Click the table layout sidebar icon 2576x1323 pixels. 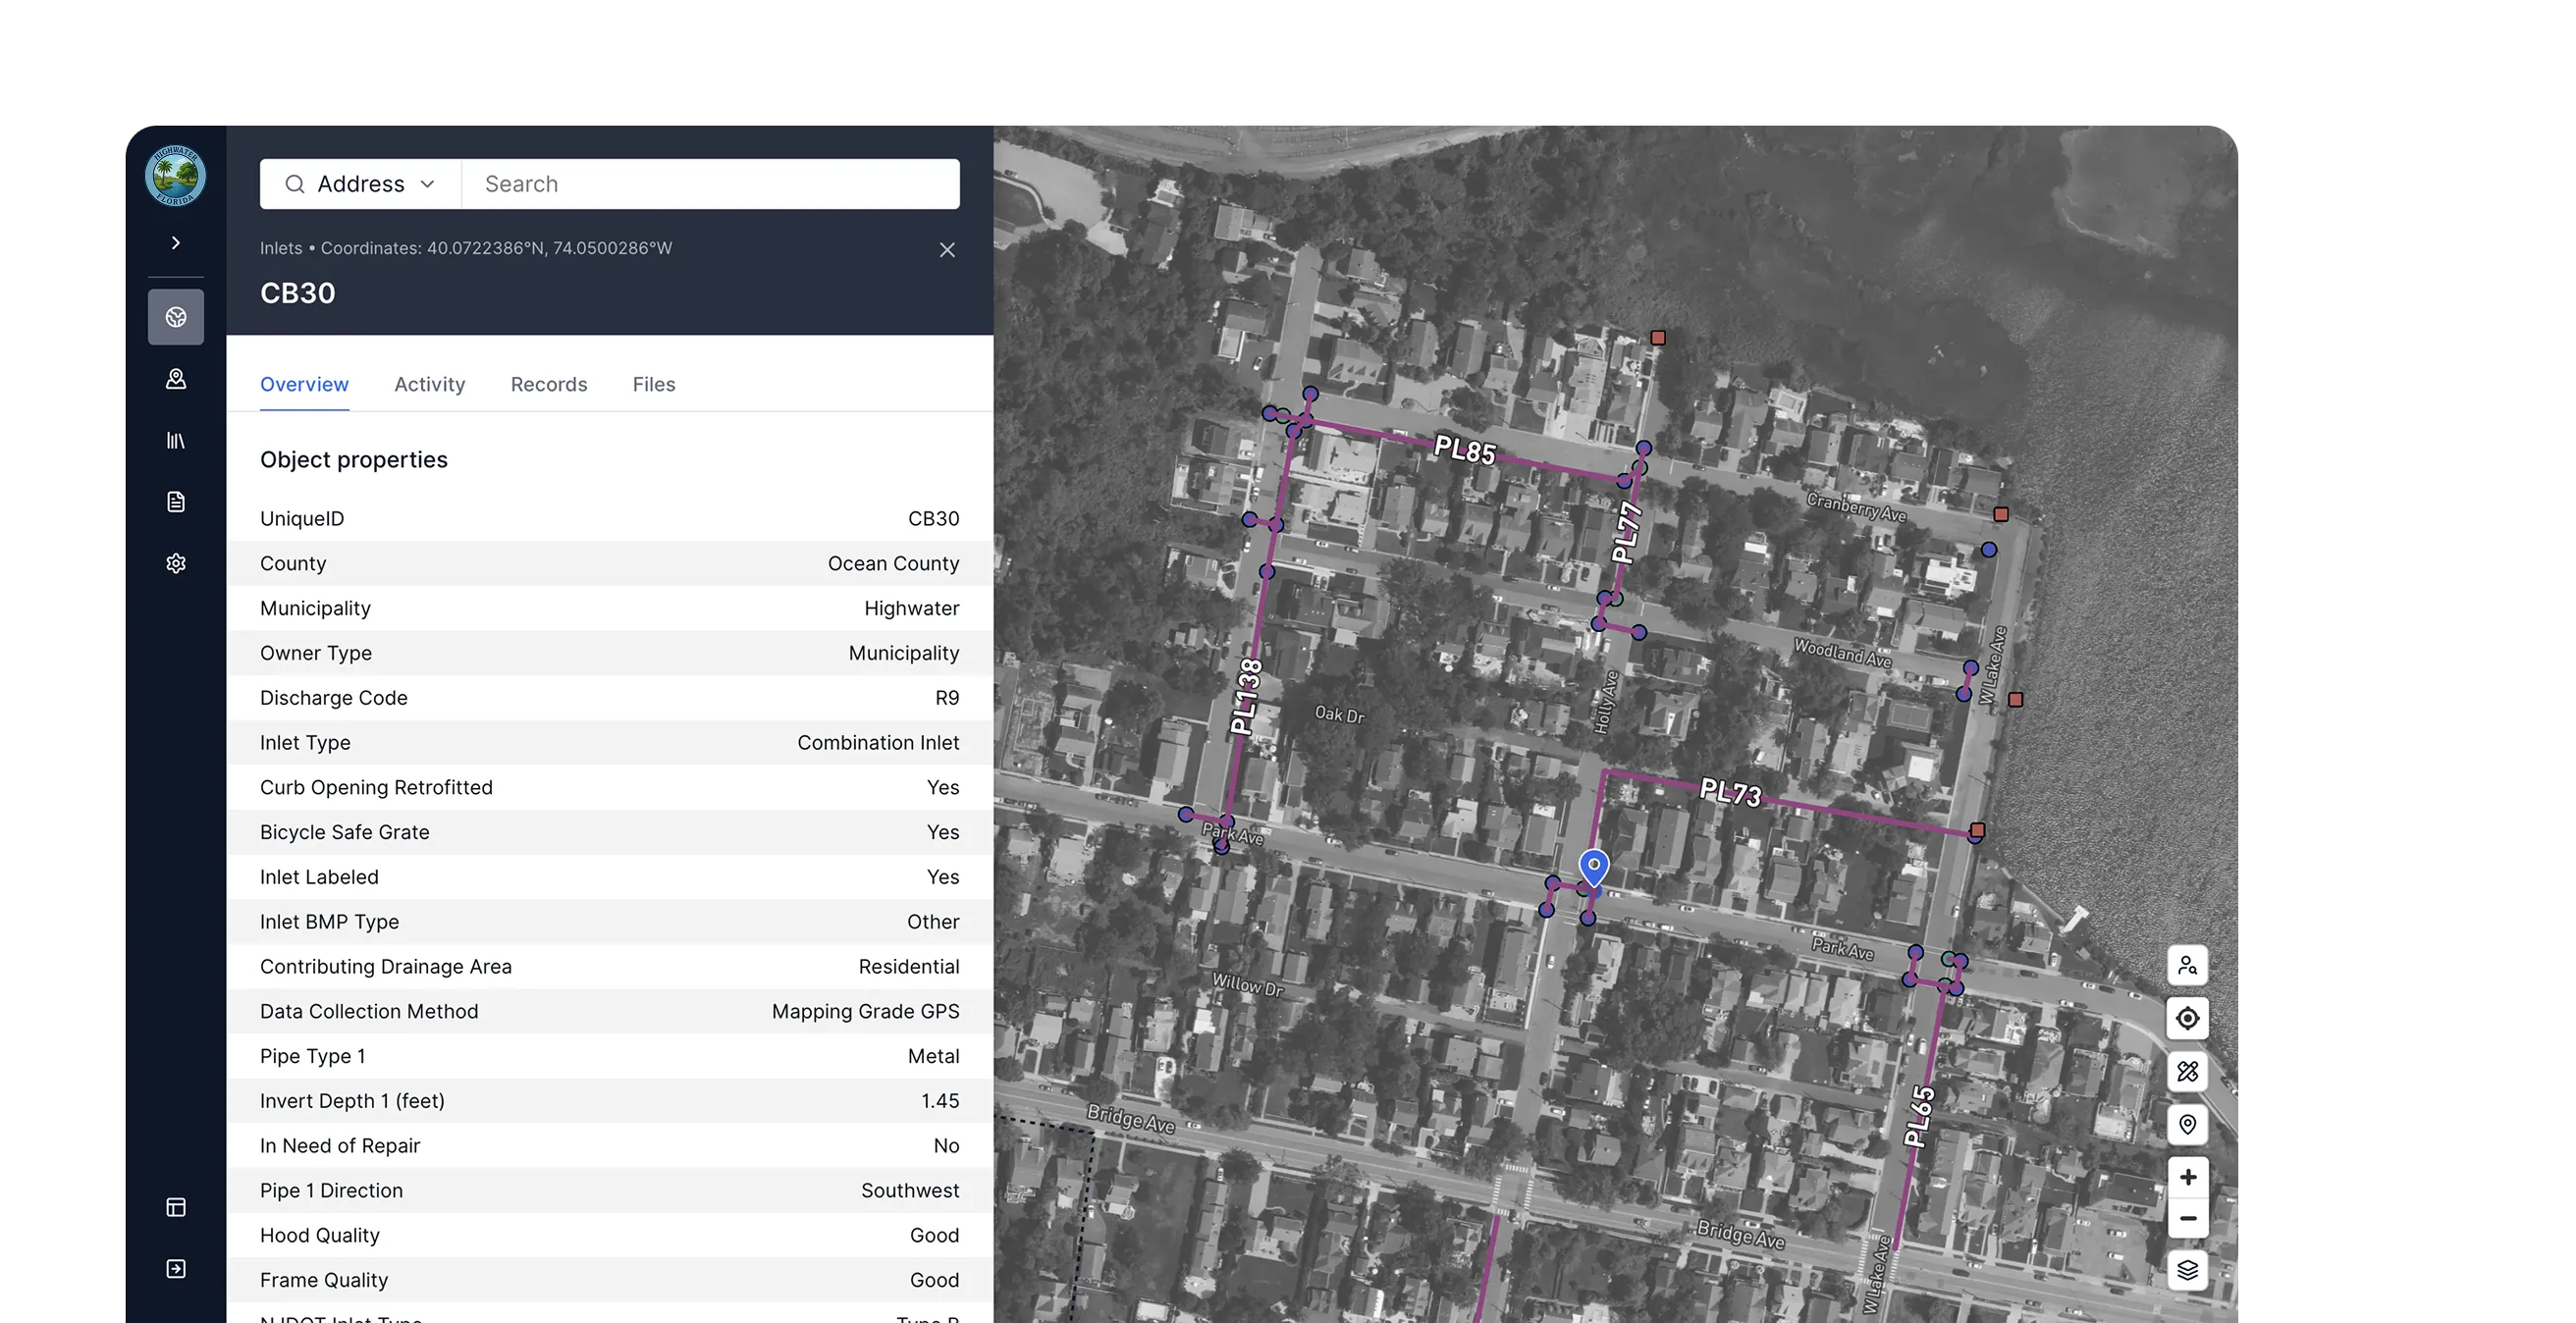(176, 1207)
